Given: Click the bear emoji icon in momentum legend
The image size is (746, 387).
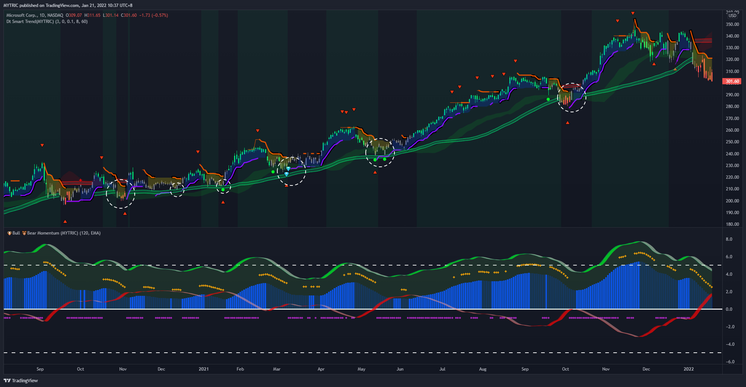Looking at the screenshot, I should 24,233.
